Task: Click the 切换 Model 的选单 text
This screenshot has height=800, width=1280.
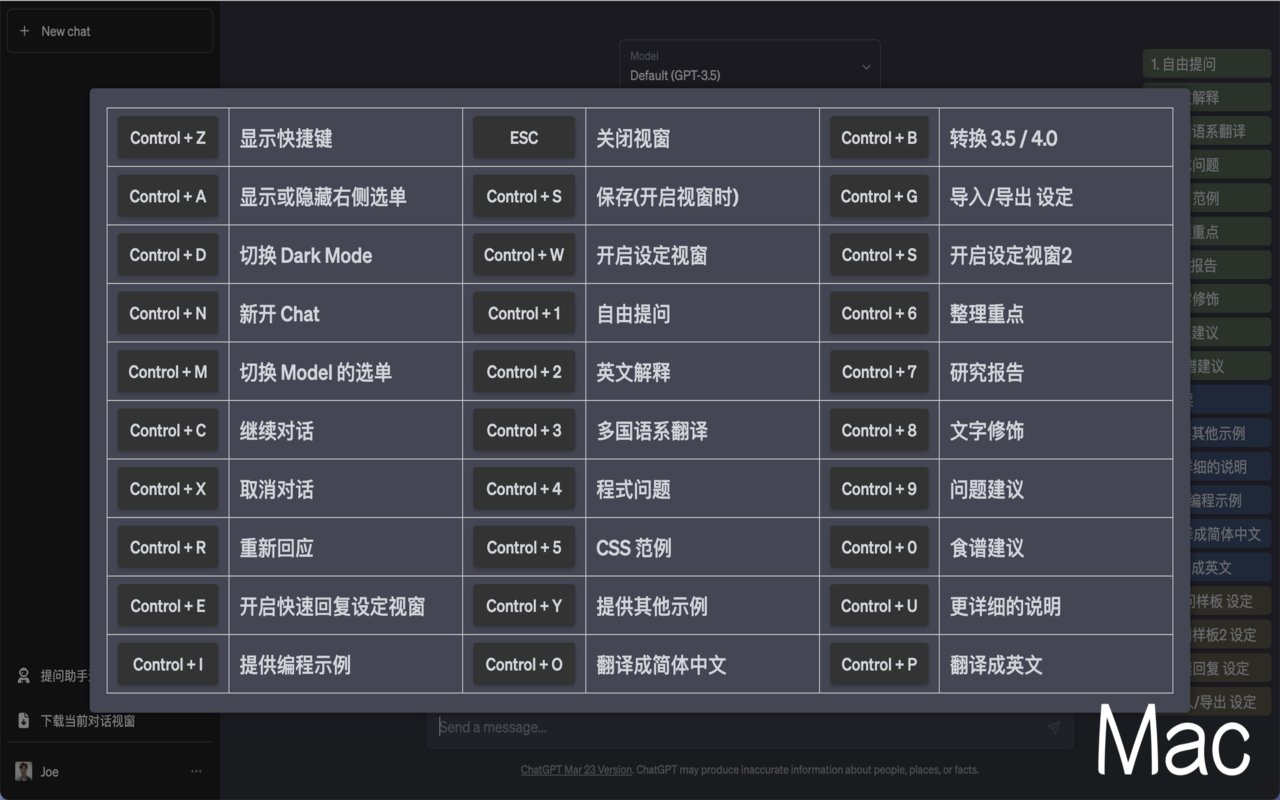Action: (x=315, y=372)
